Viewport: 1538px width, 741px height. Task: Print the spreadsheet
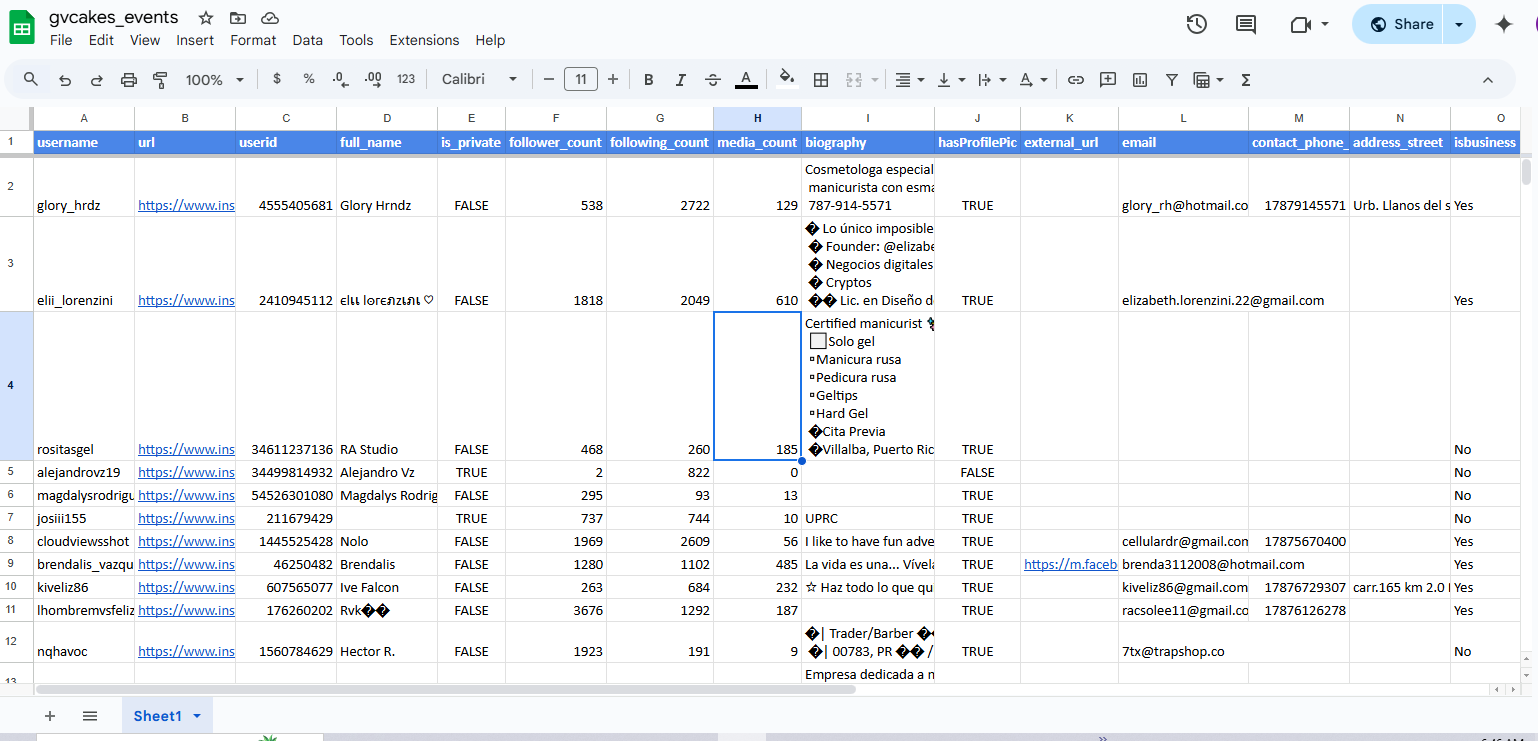(x=129, y=79)
